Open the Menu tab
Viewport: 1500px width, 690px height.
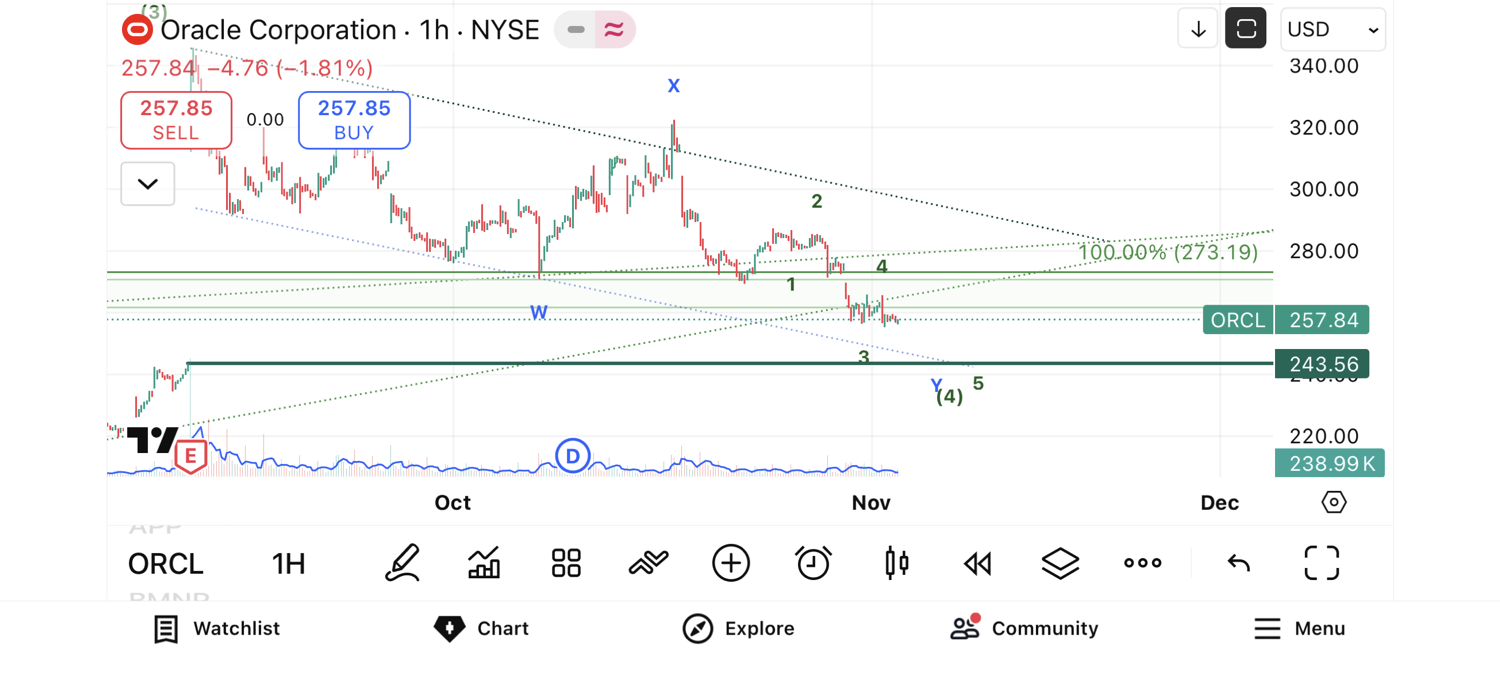tap(1299, 629)
